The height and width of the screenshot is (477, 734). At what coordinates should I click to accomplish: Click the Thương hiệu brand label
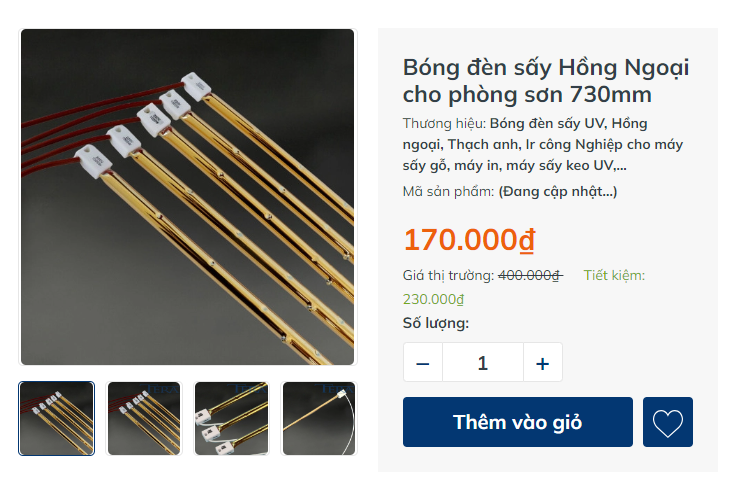click(x=444, y=124)
